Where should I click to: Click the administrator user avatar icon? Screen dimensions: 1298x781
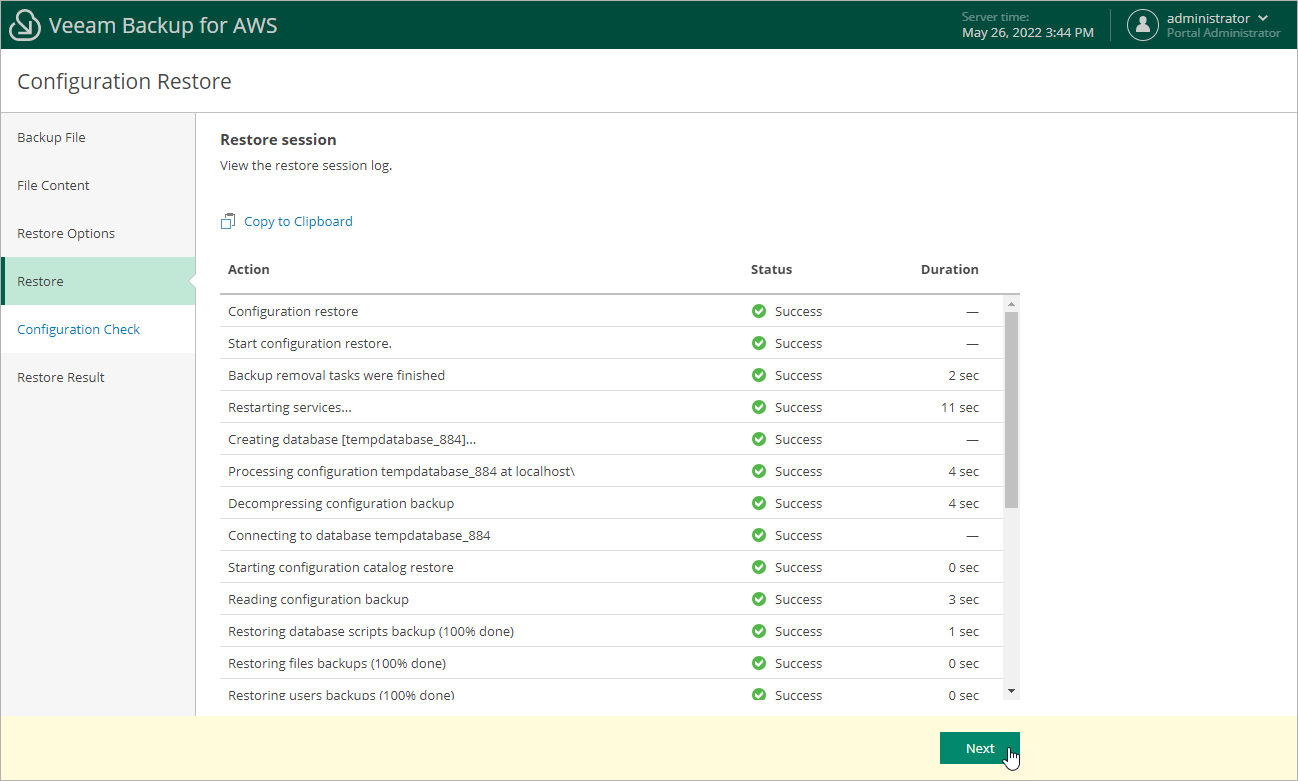tap(1143, 25)
